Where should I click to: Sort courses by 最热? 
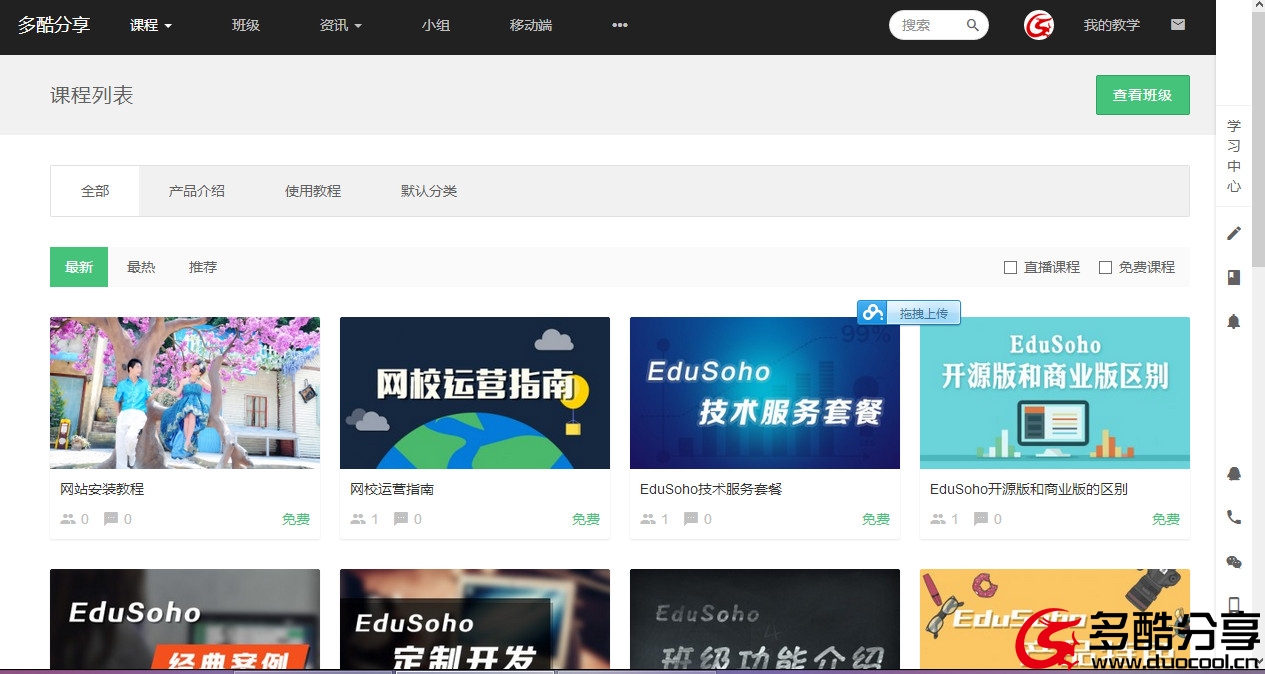141,267
